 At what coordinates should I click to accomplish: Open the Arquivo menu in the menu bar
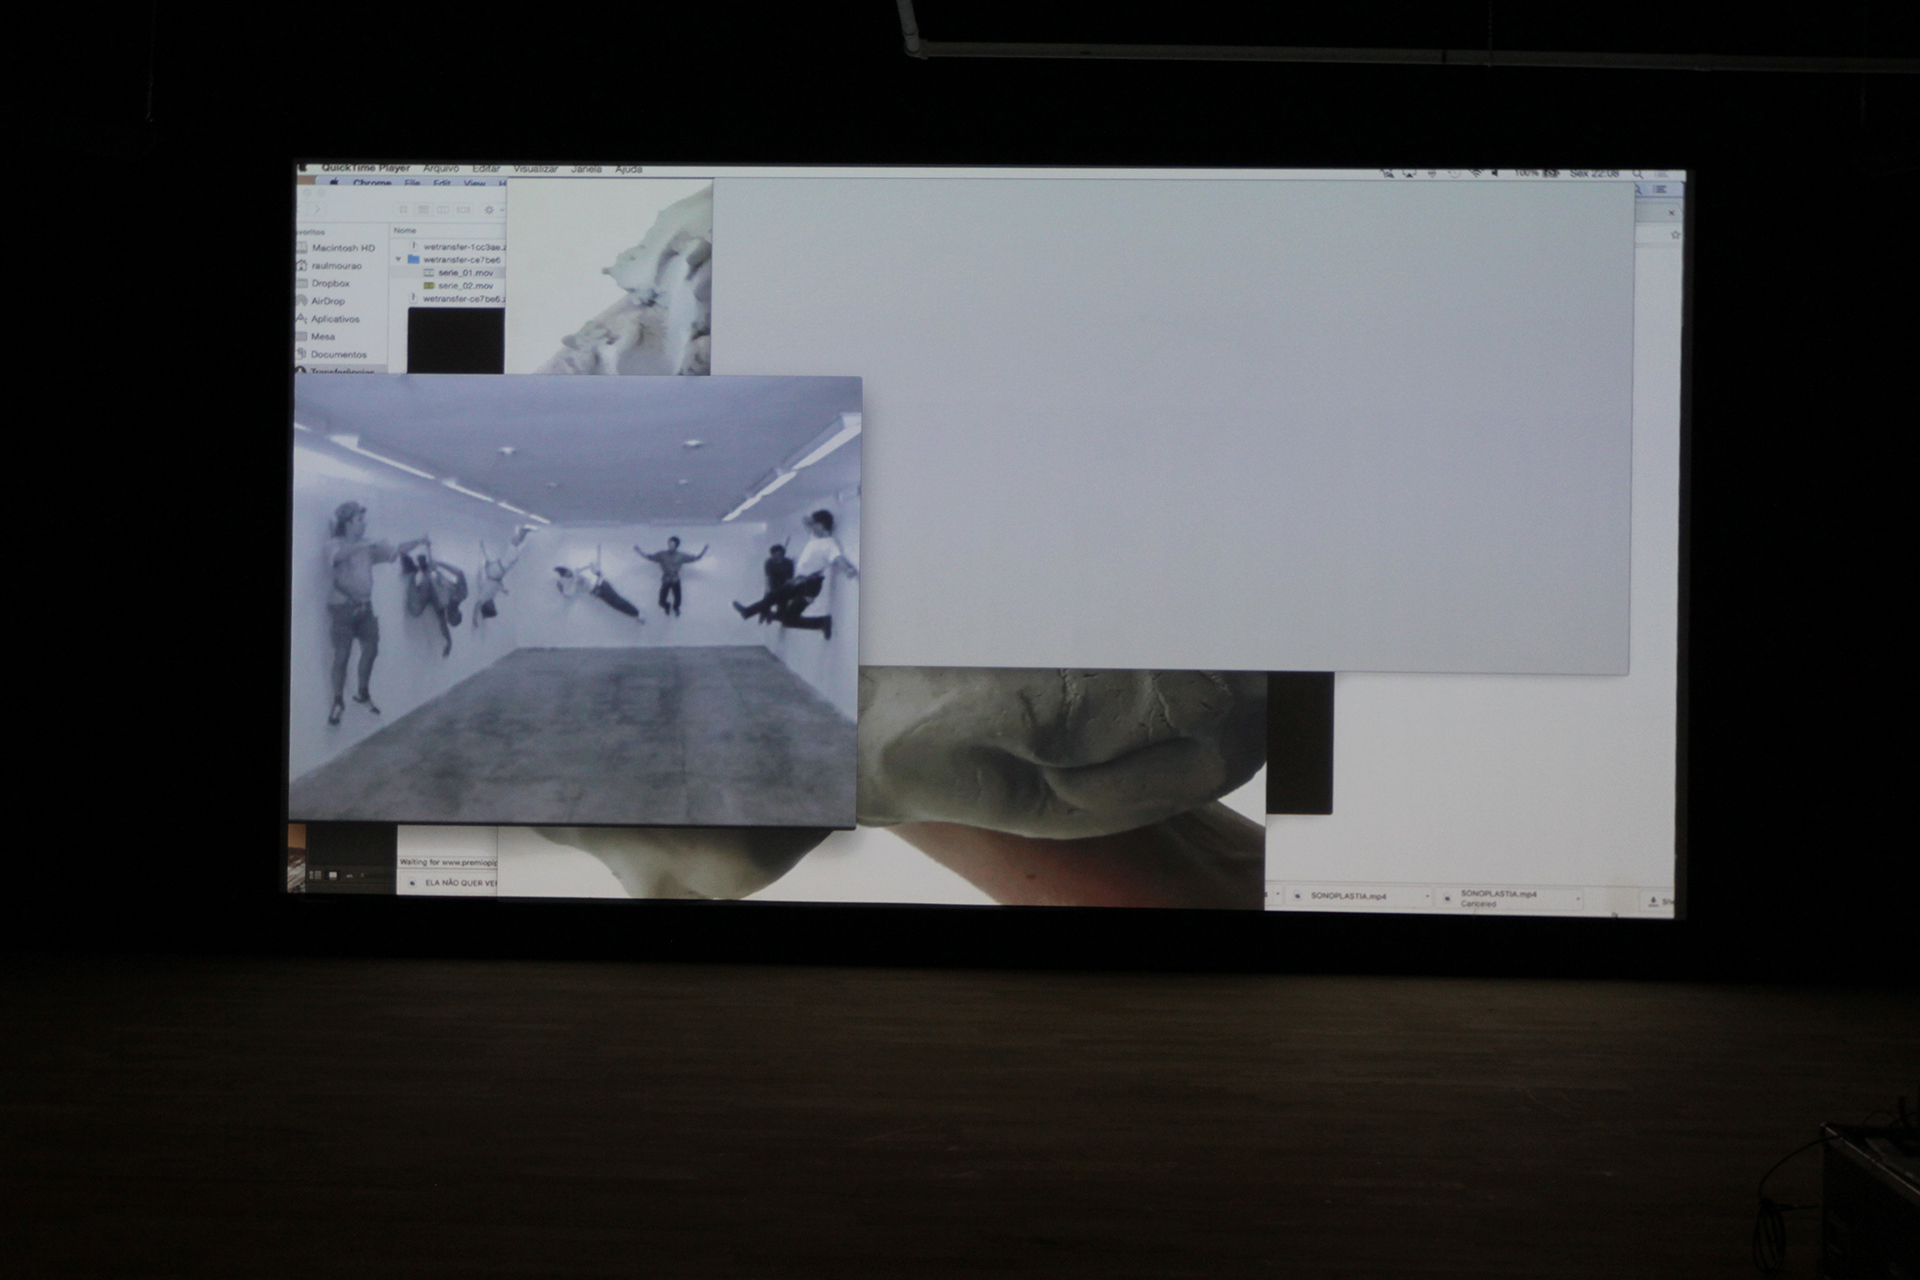(x=441, y=169)
